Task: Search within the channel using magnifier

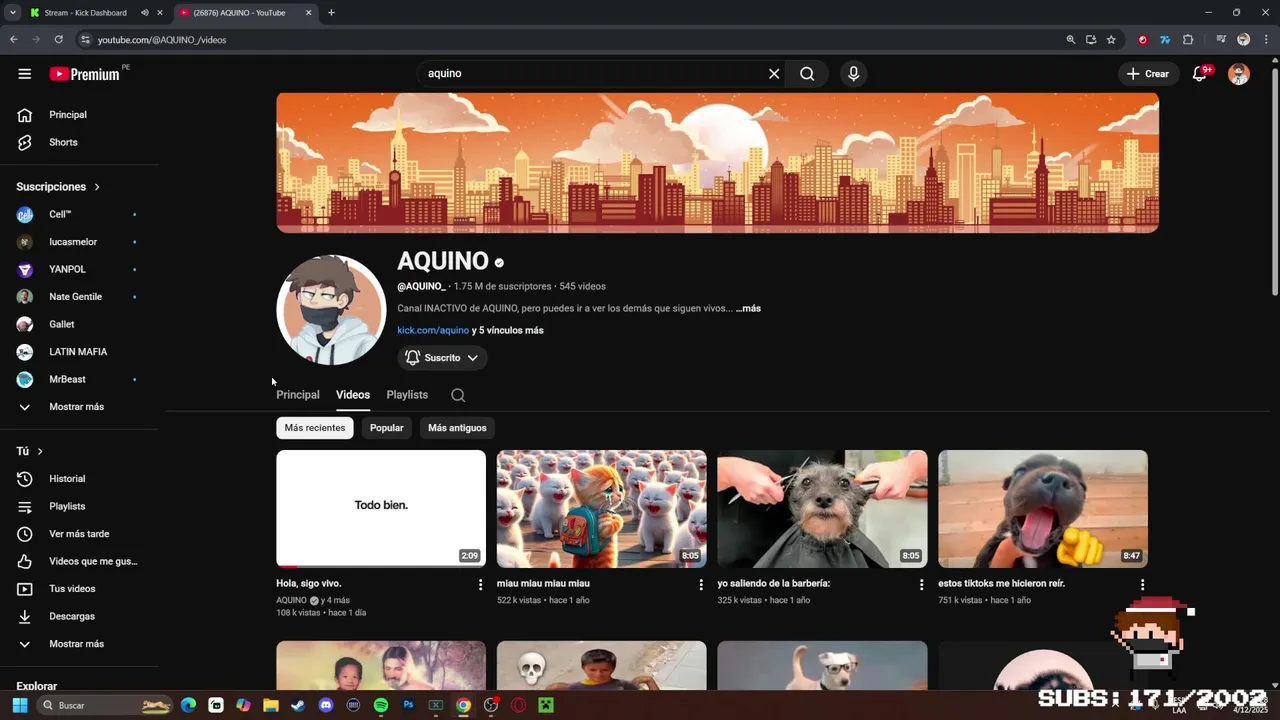Action: click(458, 395)
